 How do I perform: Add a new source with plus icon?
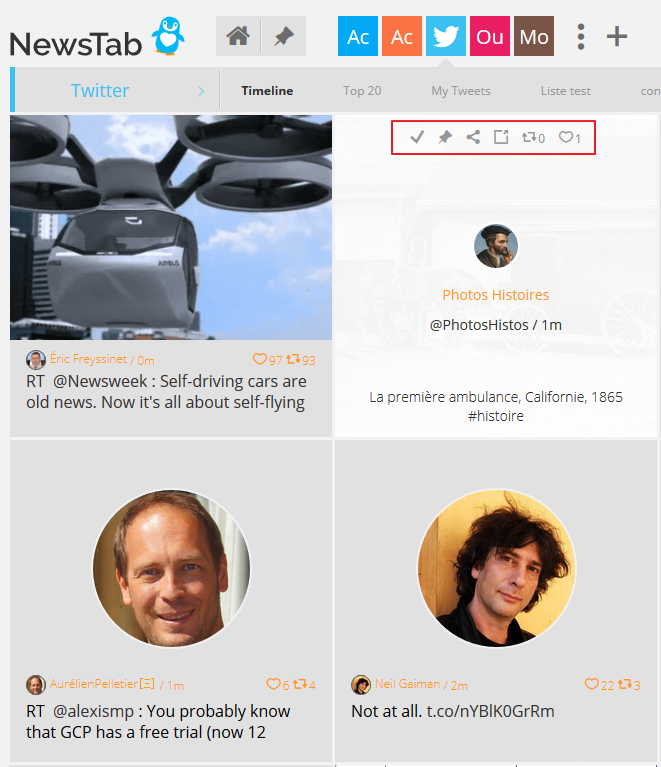click(x=617, y=37)
